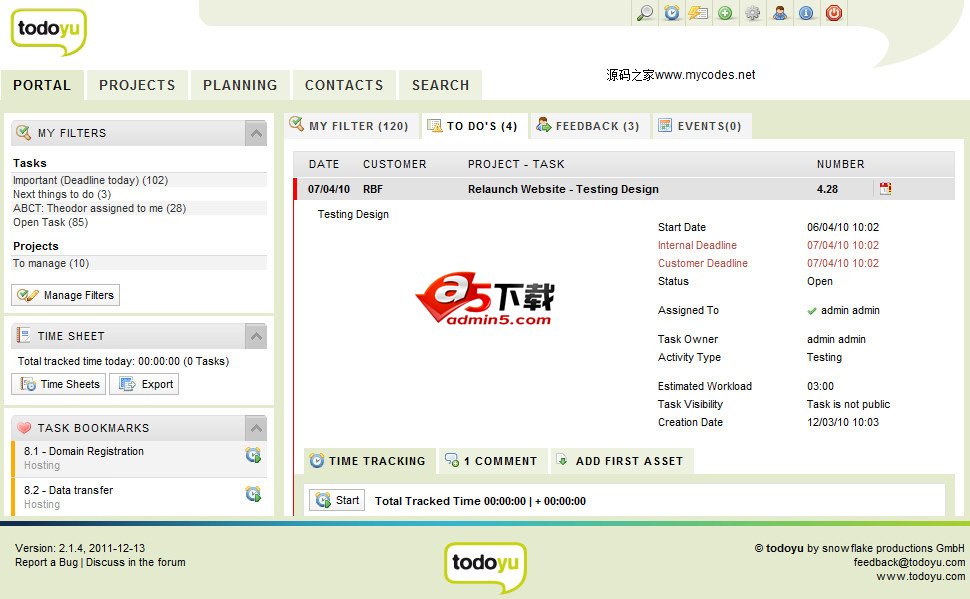Open the 1 Comment task tab

(492, 461)
